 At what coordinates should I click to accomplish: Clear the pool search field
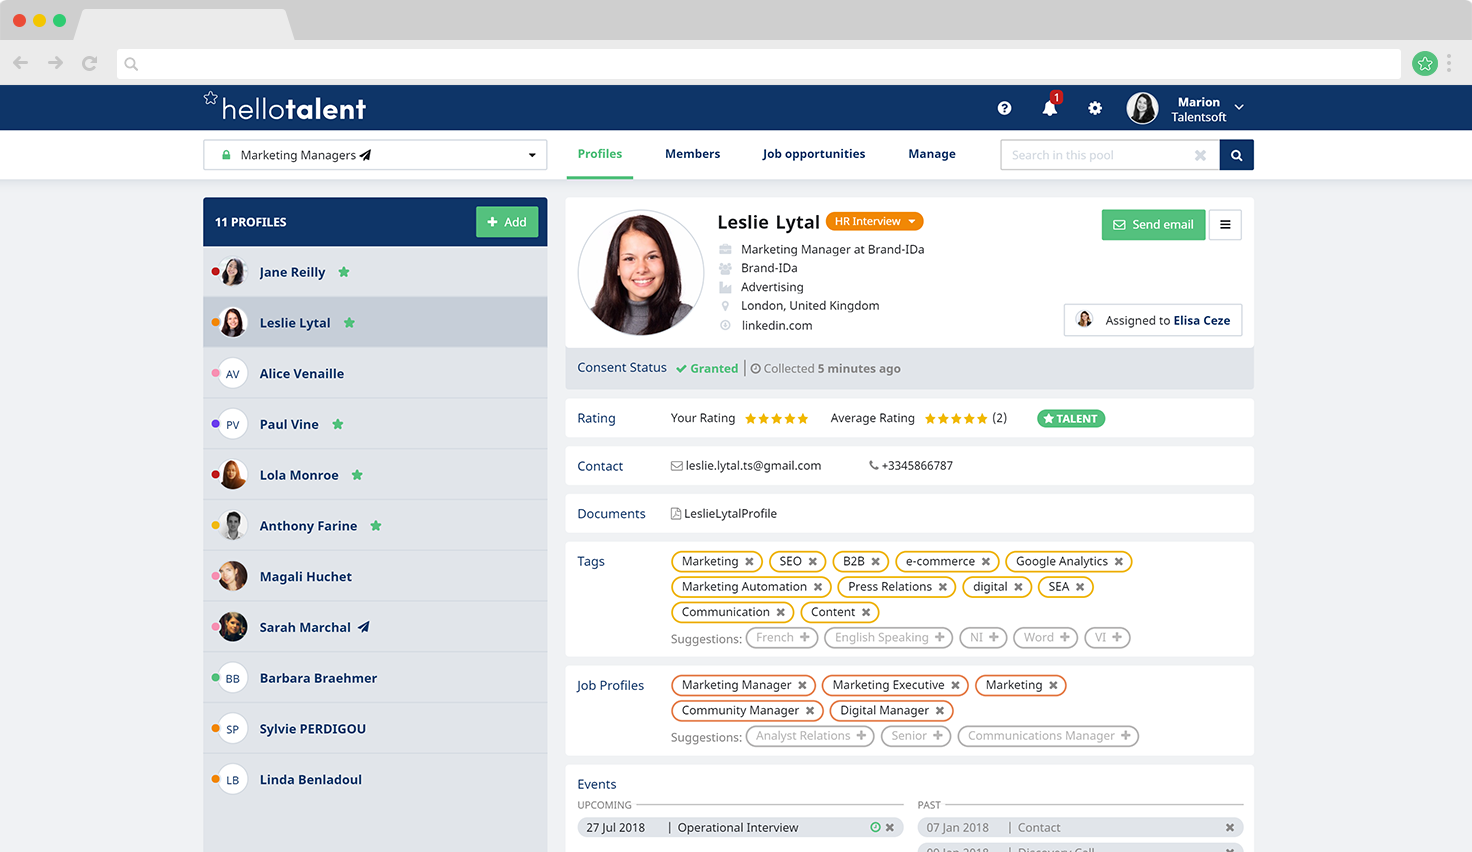click(1200, 155)
